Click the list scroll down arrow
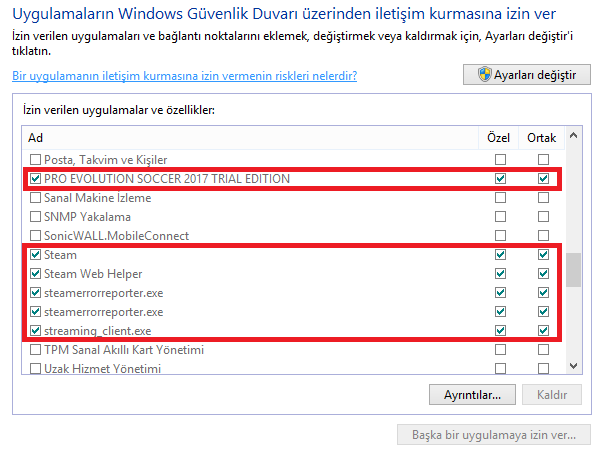 (574, 366)
